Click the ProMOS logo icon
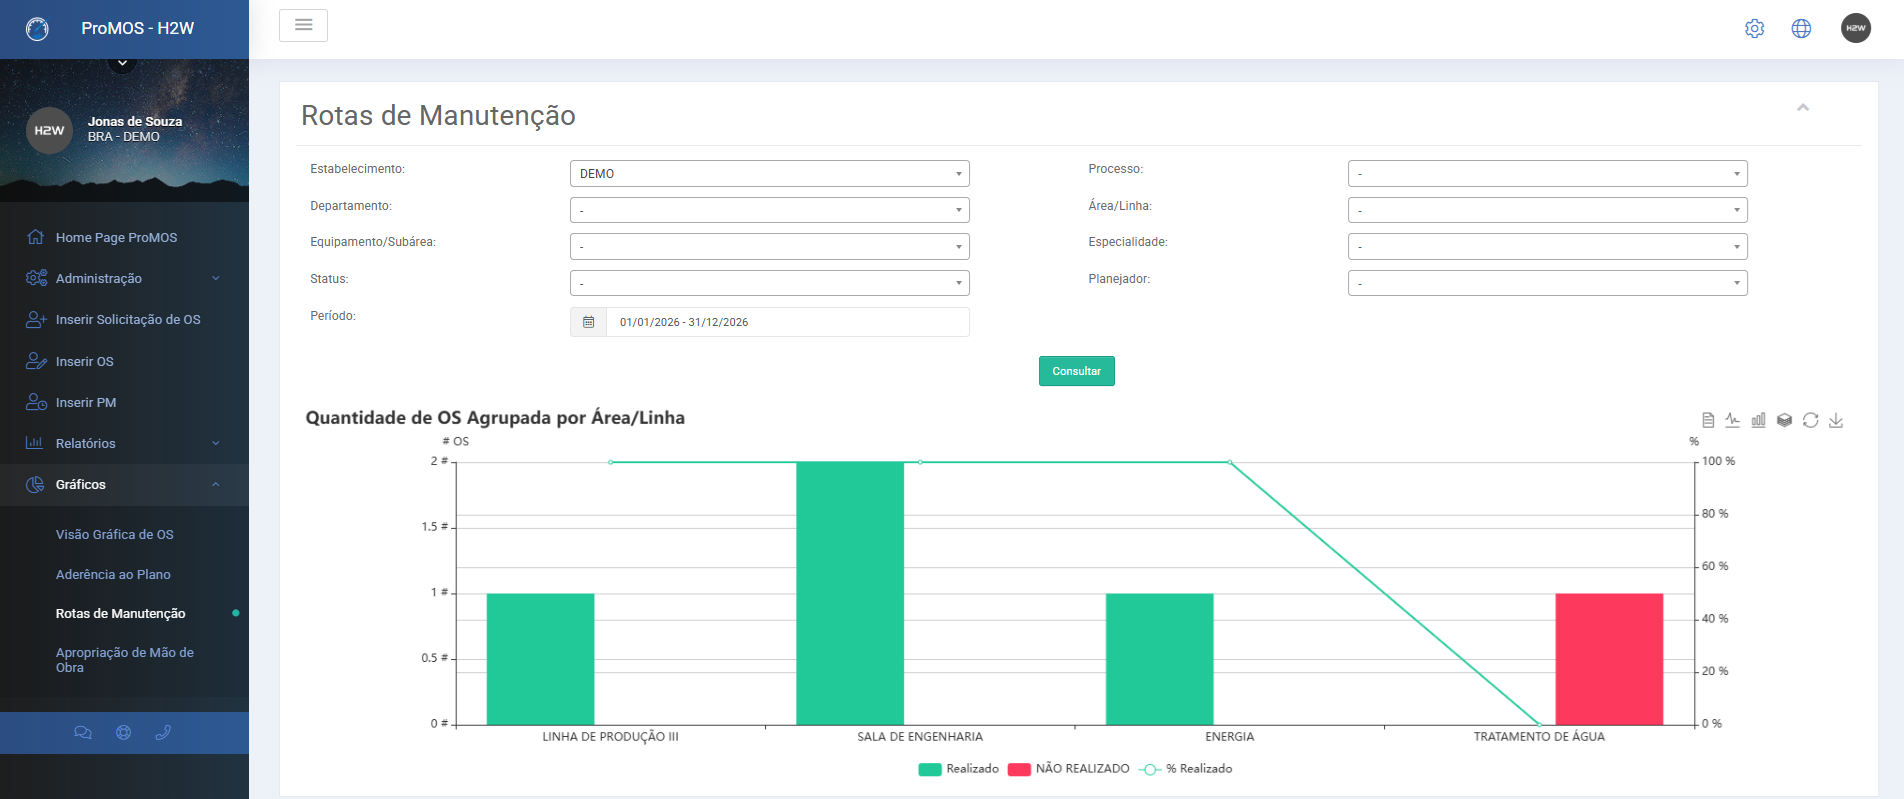1904x799 pixels. (37, 29)
